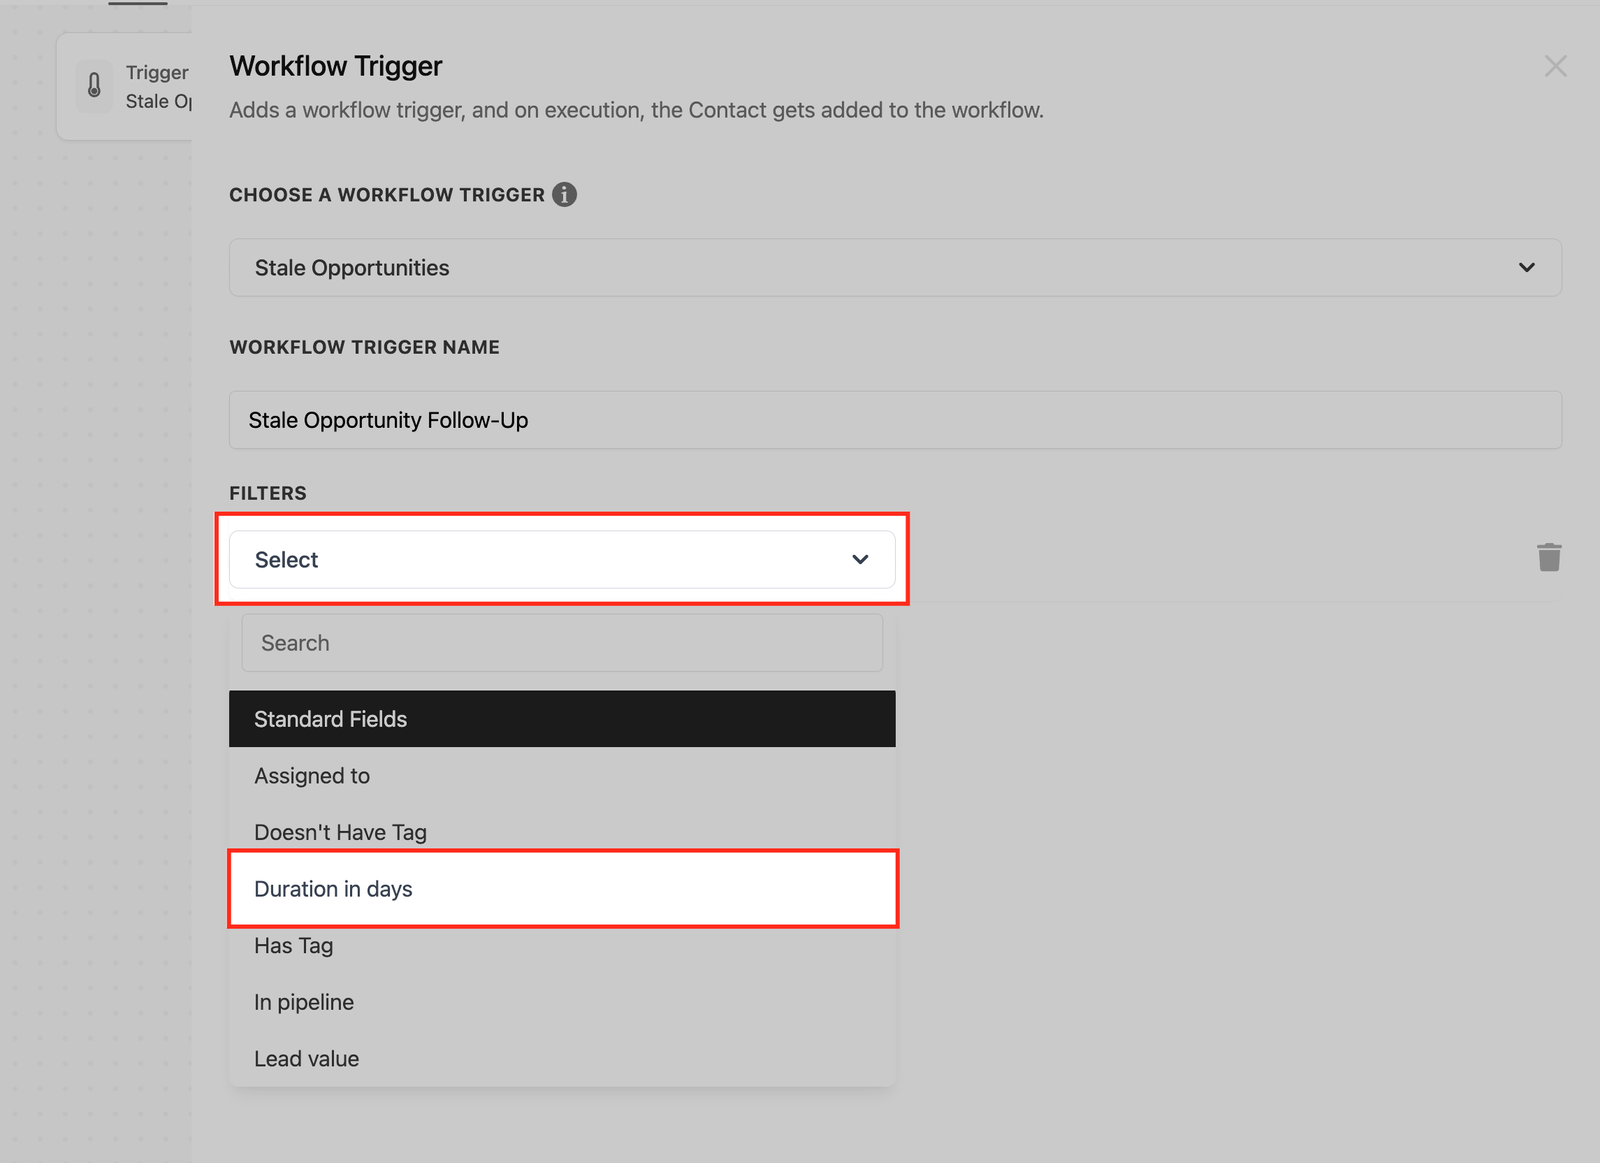Click the thermometer icon on the trigger card
Viewport: 1600px width, 1163px height.
coord(94,85)
